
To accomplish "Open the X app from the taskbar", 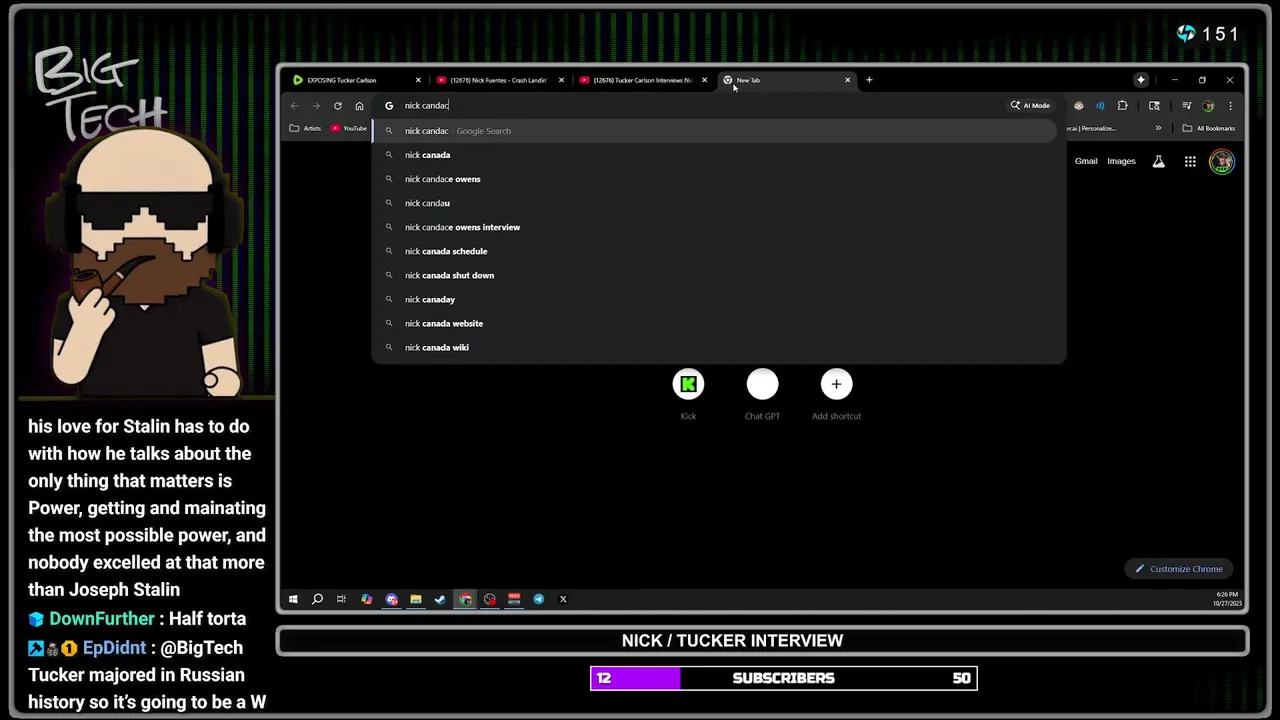I will tap(563, 599).
